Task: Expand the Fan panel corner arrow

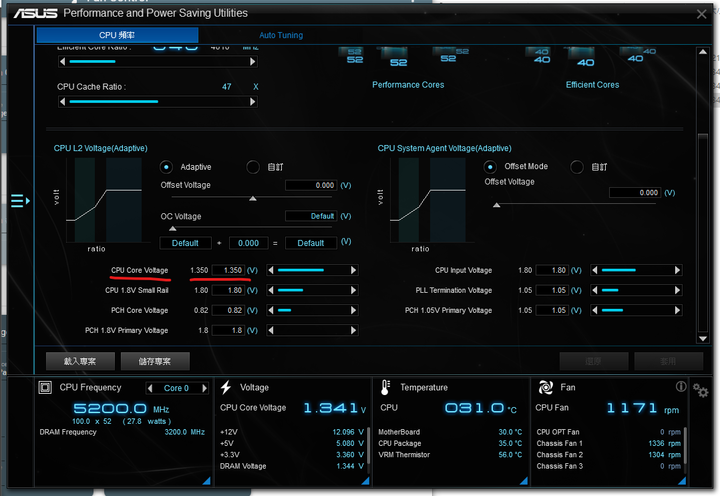Action: point(682,481)
